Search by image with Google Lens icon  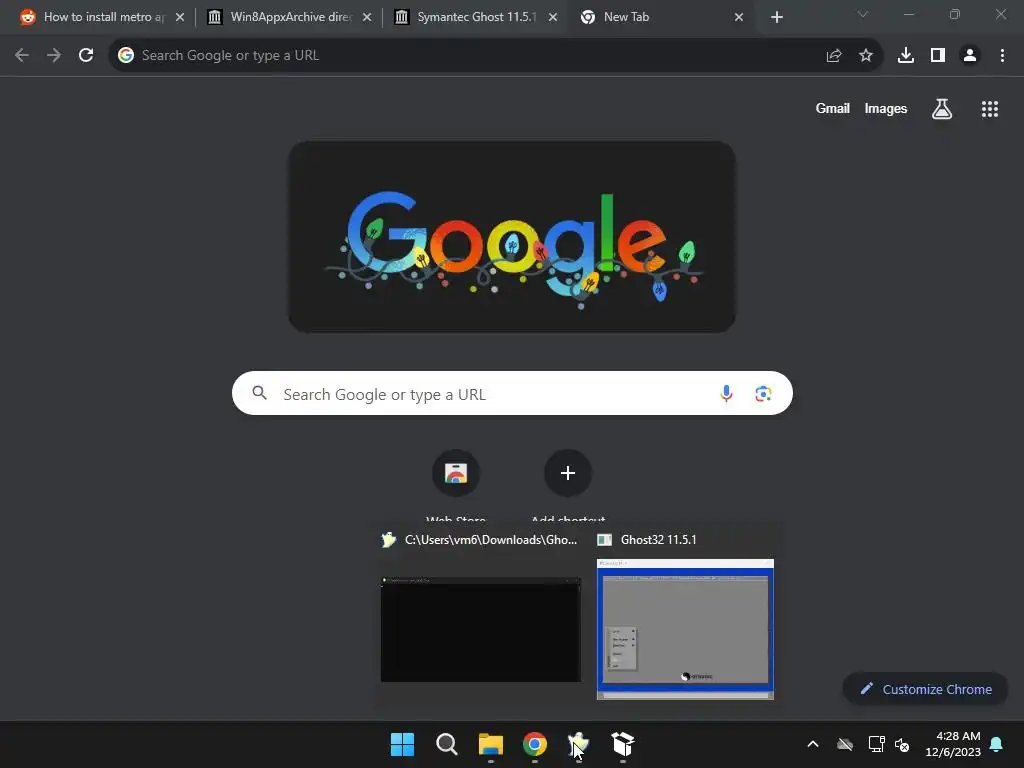(x=763, y=394)
